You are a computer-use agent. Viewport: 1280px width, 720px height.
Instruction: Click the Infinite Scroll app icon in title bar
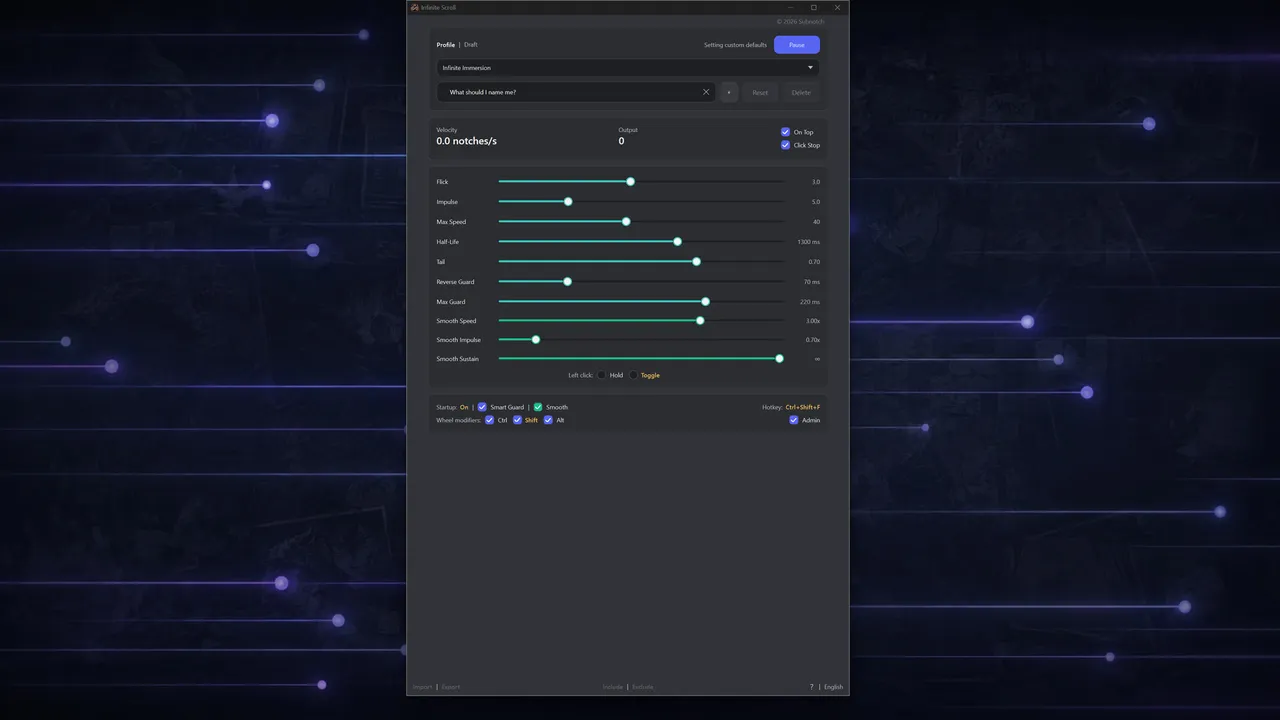pyautogui.click(x=414, y=7)
